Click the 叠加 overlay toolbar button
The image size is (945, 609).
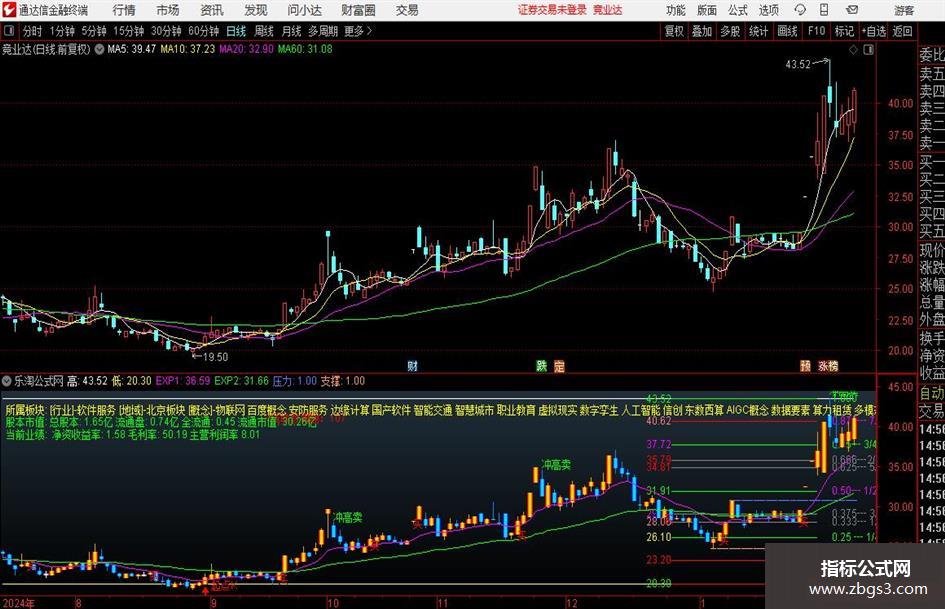pyautogui.click(x=702, y=31)
